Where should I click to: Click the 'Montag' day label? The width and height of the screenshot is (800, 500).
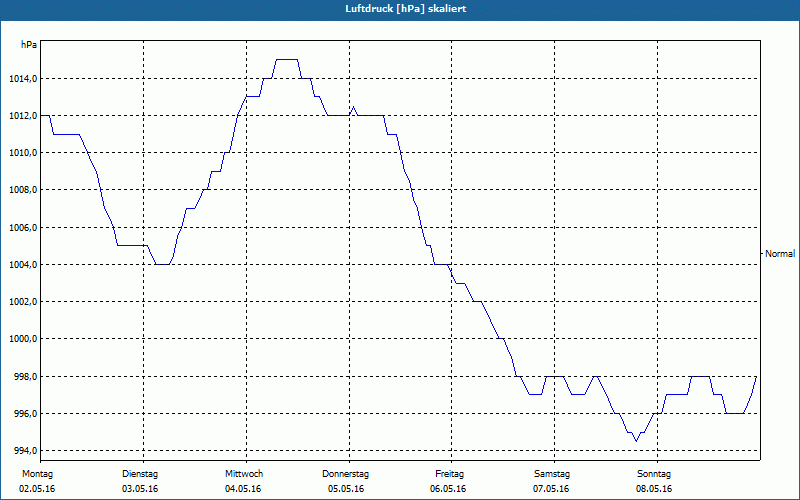(x=37, y=474)
